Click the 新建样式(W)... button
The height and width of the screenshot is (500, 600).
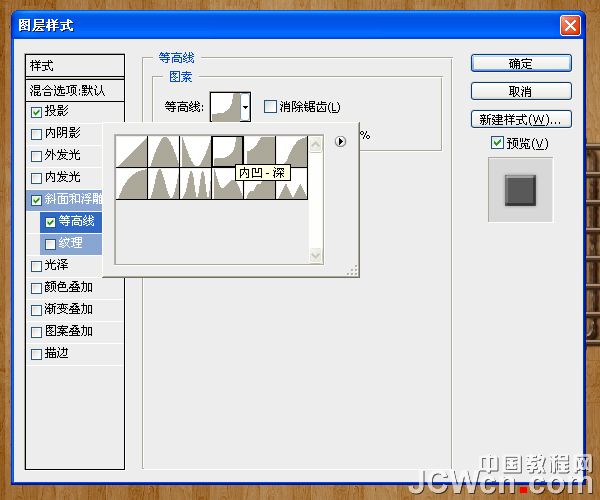click(521, 119)
